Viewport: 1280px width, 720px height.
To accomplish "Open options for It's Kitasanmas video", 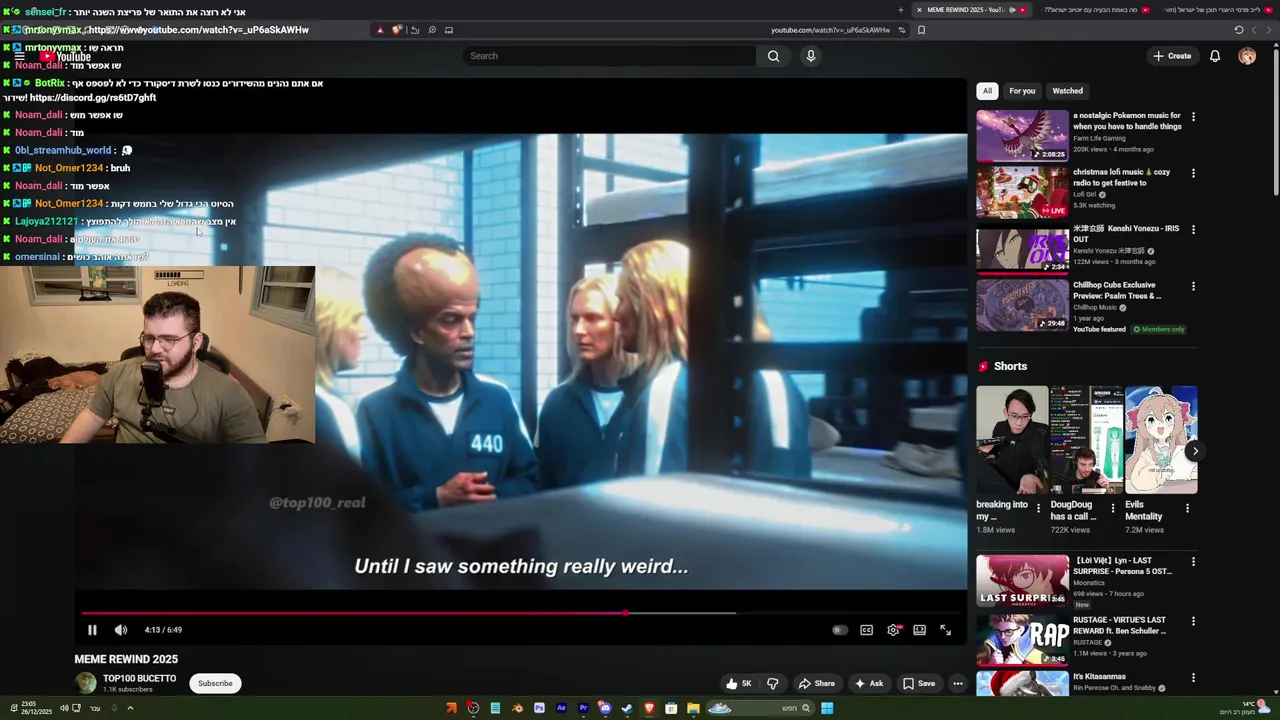I will point(1193,678).
